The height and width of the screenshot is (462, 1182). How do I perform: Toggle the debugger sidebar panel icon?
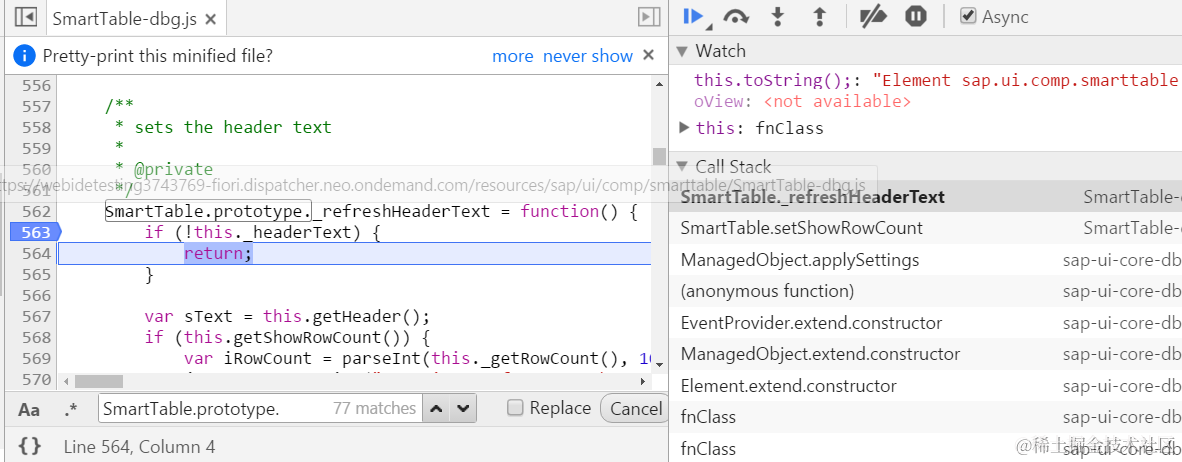pos(649,17)
